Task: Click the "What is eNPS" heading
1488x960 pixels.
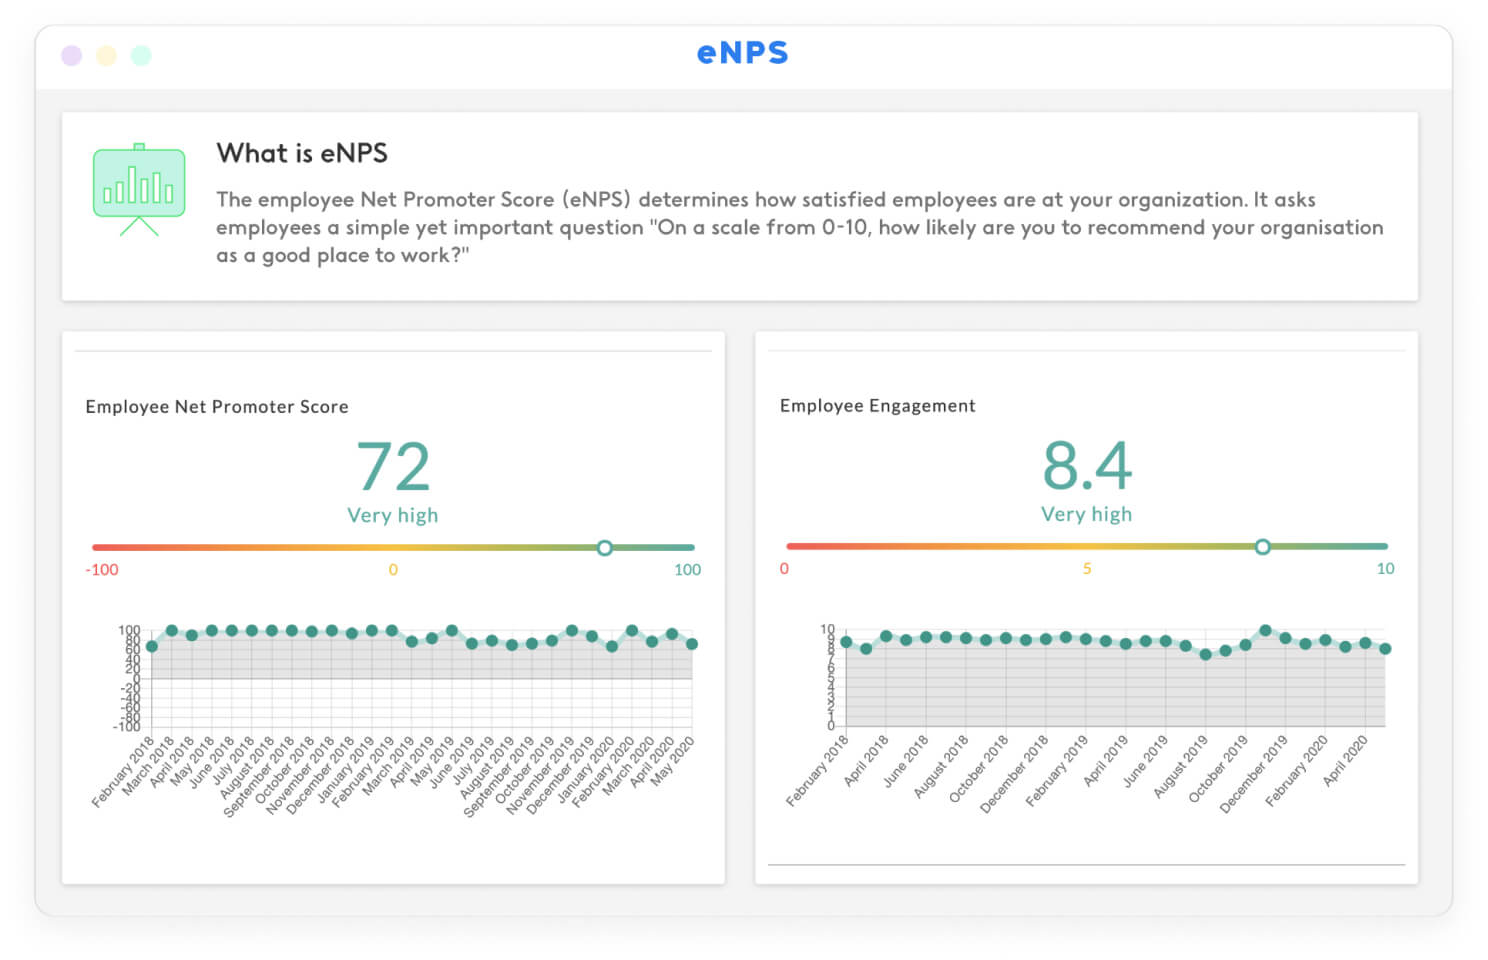Action: pos(302,153)
